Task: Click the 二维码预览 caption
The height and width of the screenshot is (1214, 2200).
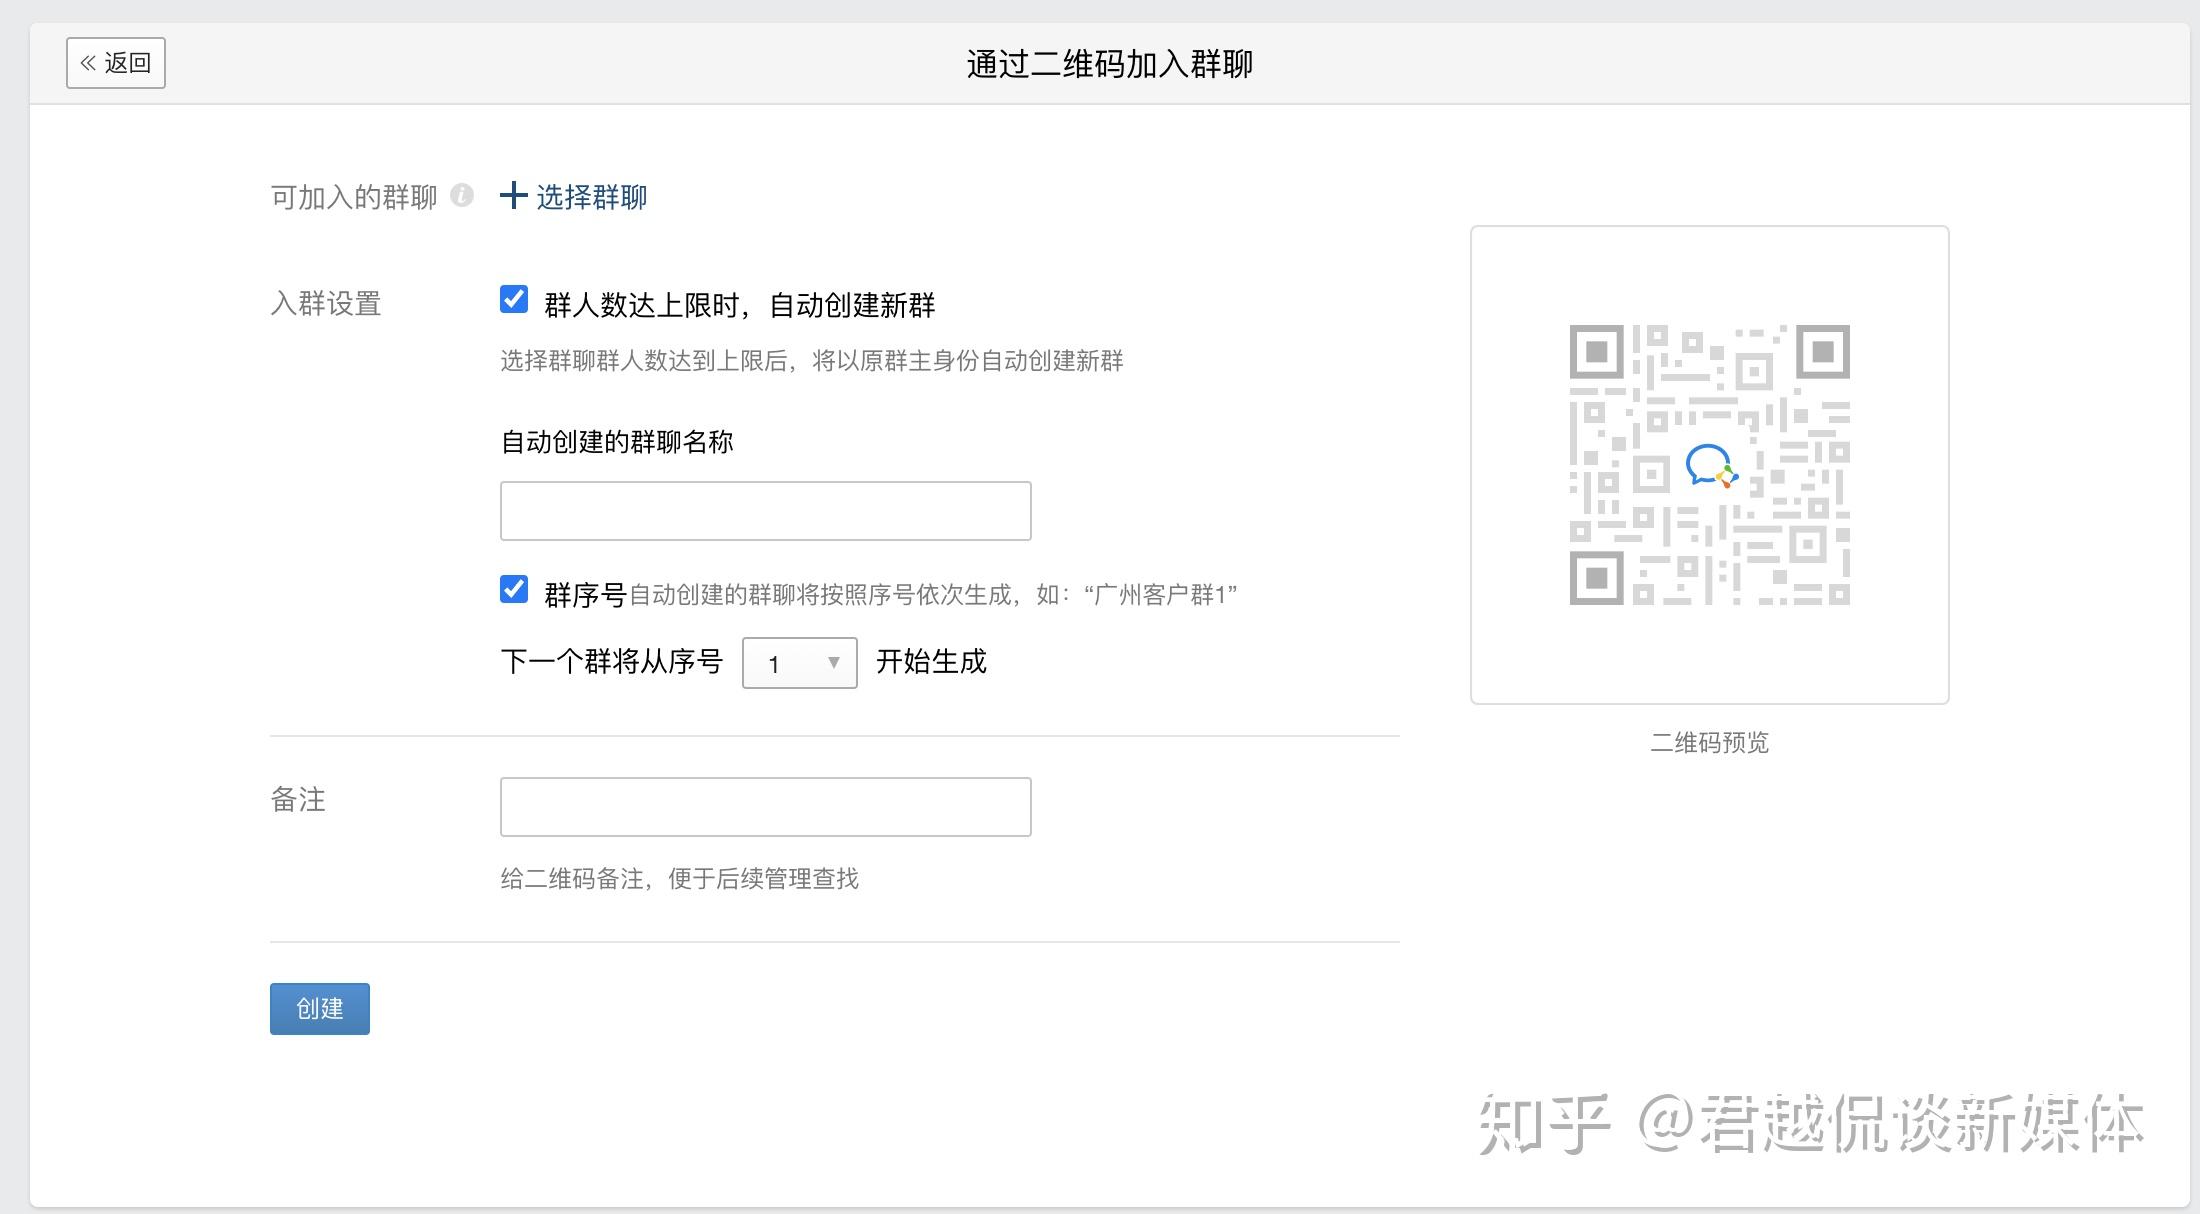Action: click(1709, 742)
